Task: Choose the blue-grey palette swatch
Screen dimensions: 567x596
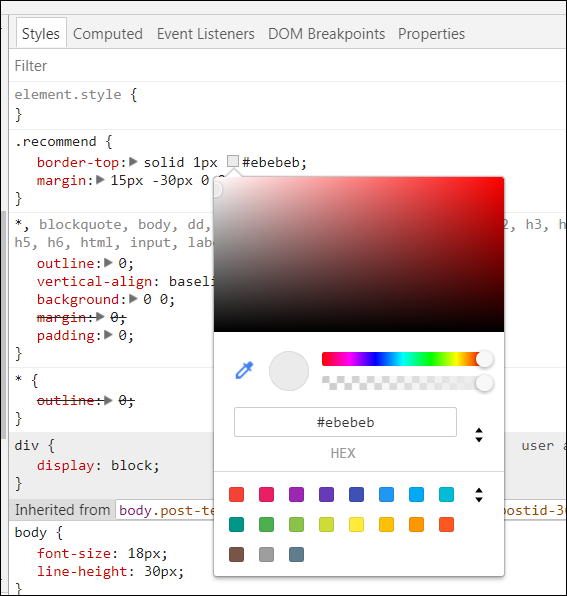Action: pyautogui.click(x=296, y=555)
